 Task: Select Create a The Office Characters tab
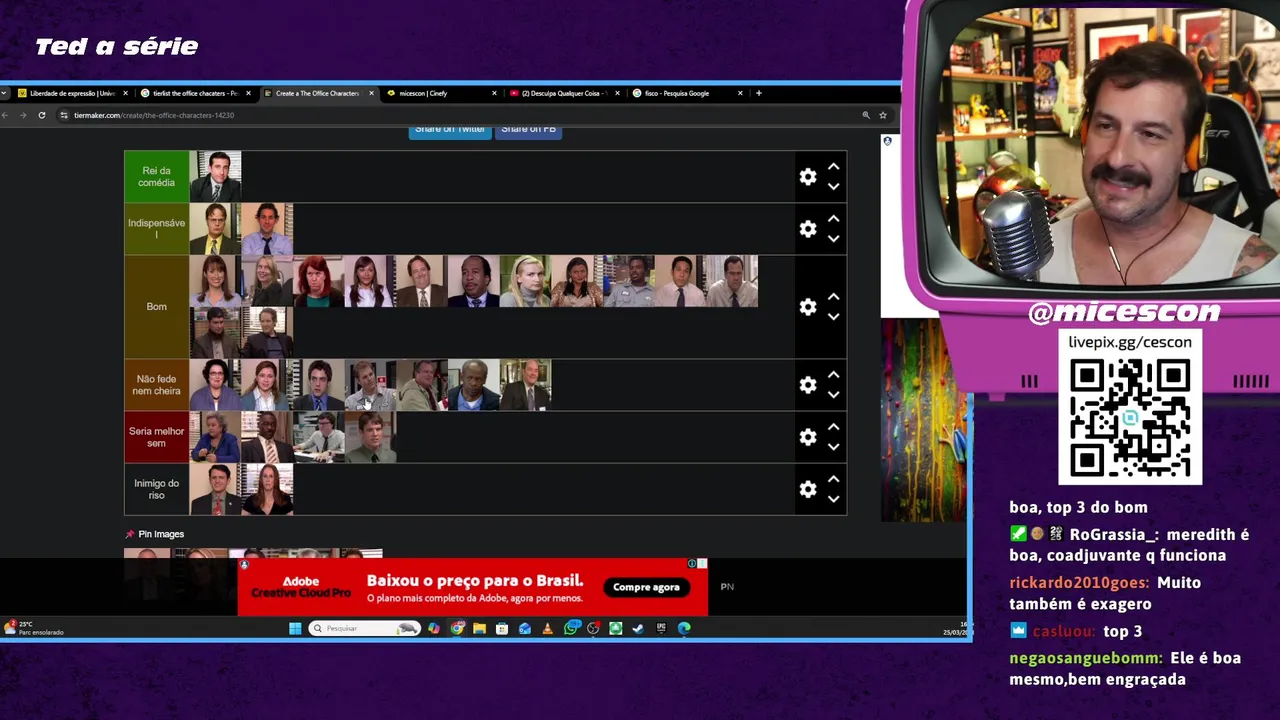point(318,93)
